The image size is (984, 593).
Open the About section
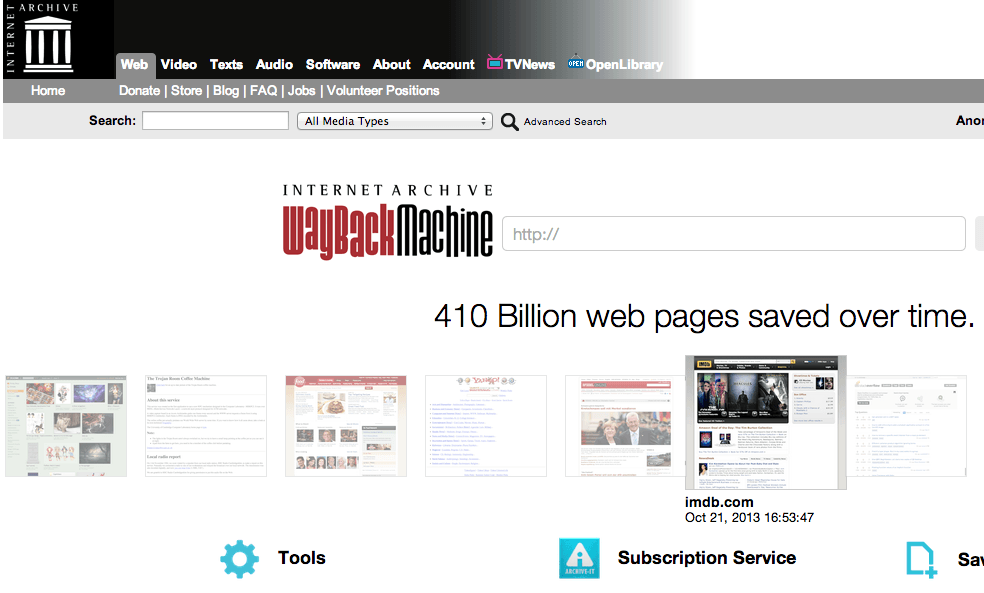coord(392,65)
